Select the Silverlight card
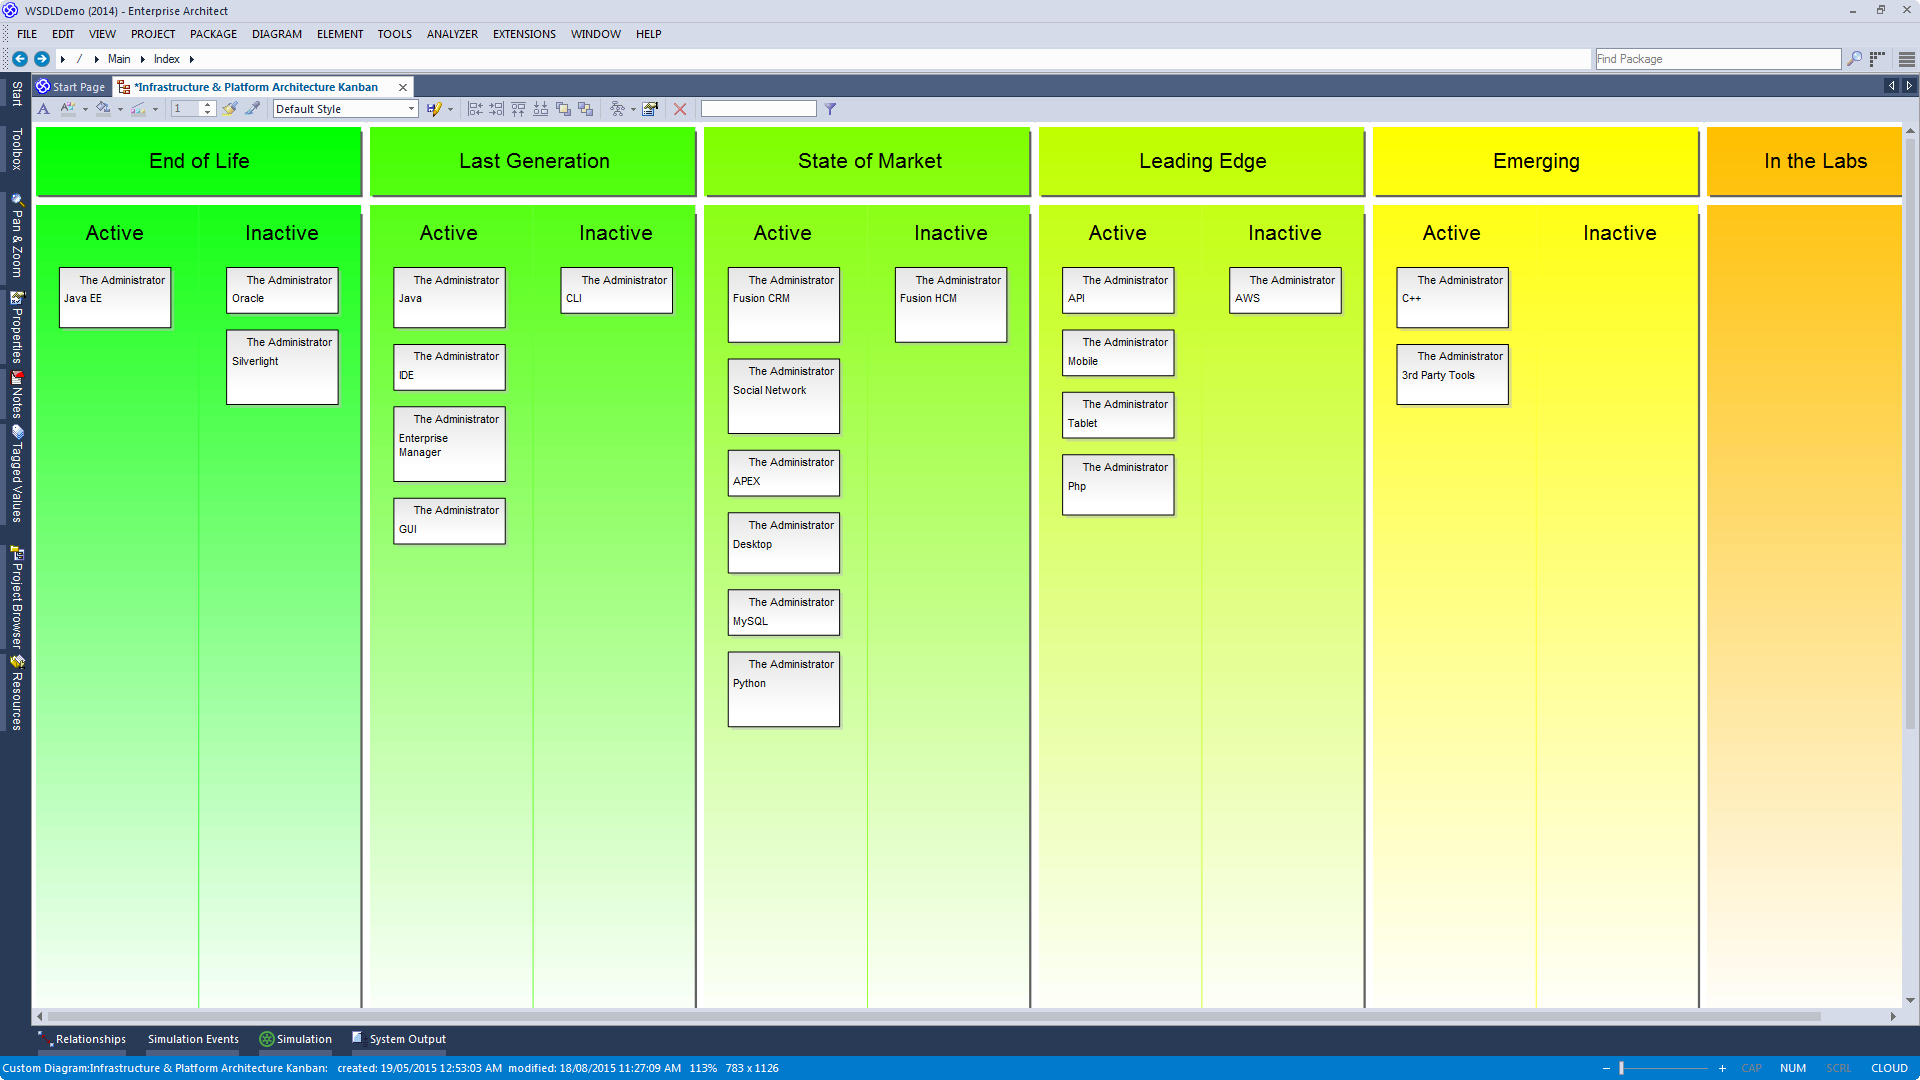This screenshot has height=1080, width=1920. pos(282,367)
